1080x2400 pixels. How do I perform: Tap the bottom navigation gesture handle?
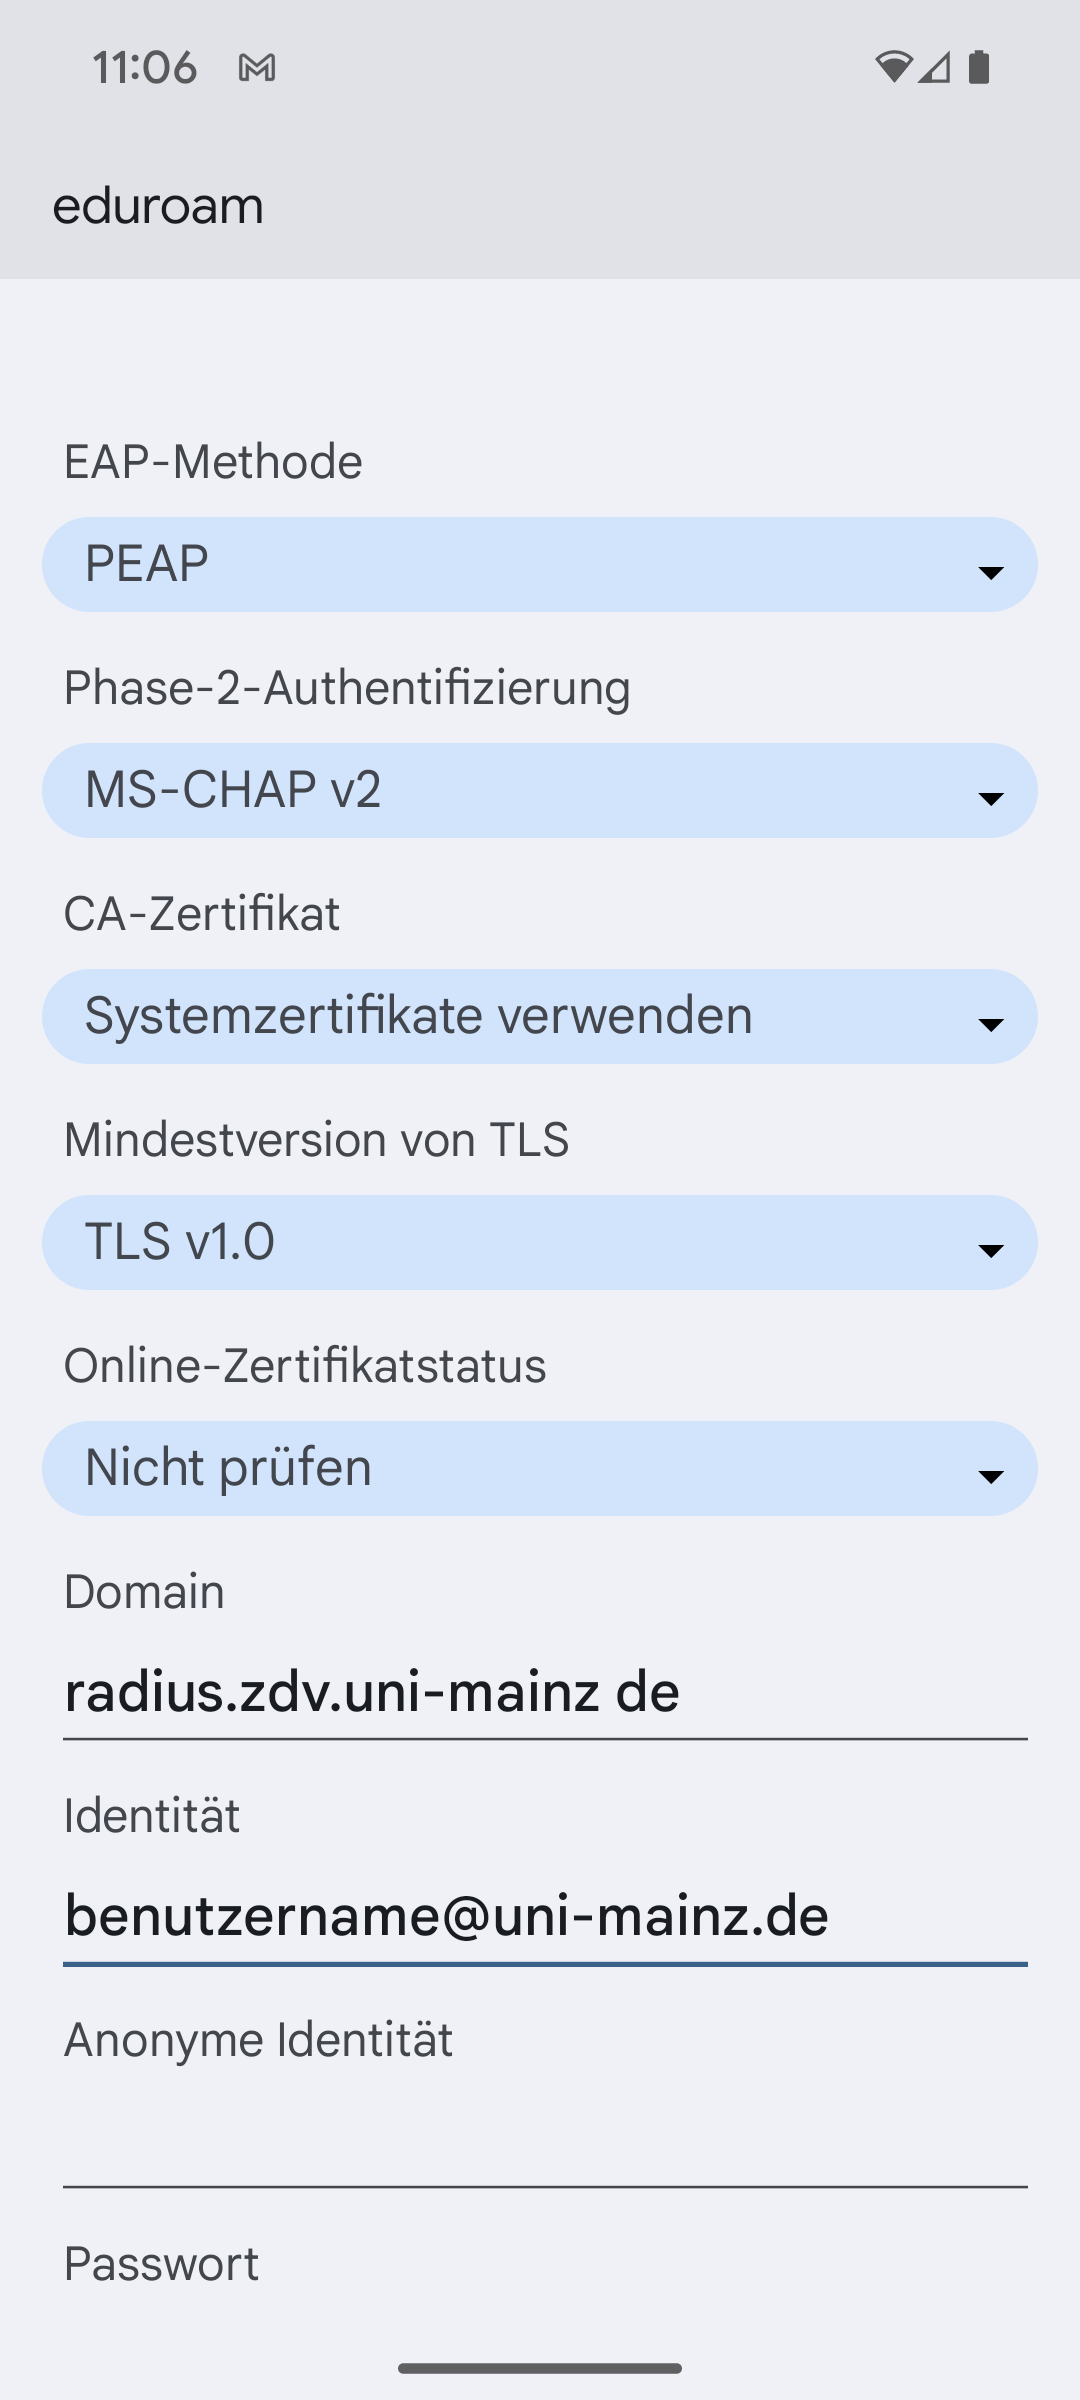pyautogui.click(x=540, y=2368)
